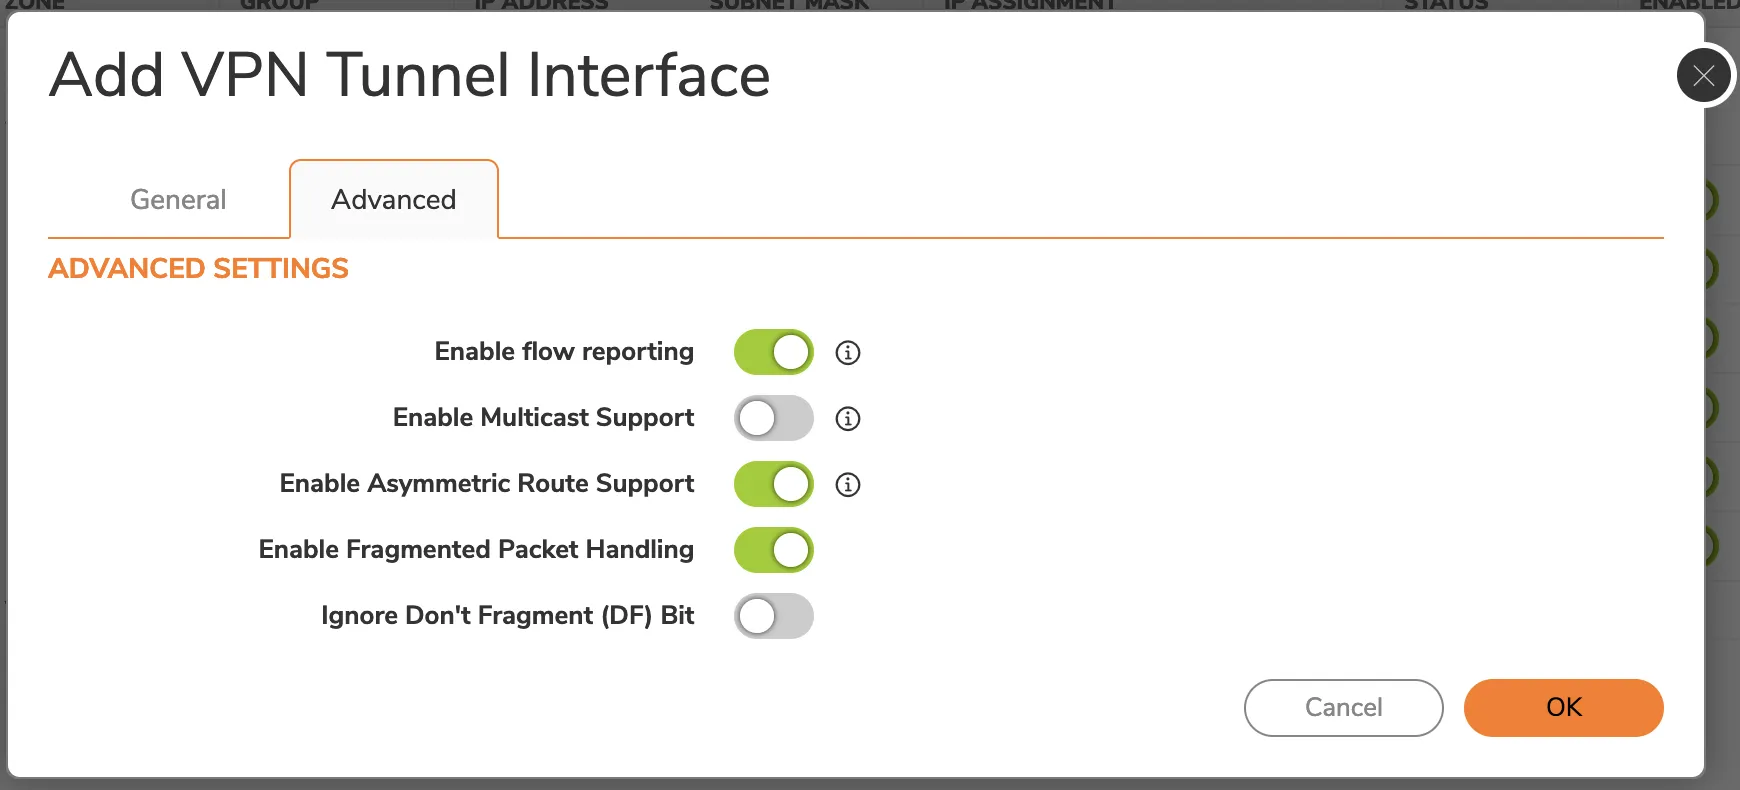Viewport: 1740px width, 790px height.
Task: Cancel the Add VPN Tunnel Interface dialog
Action: click(1342, 707)
